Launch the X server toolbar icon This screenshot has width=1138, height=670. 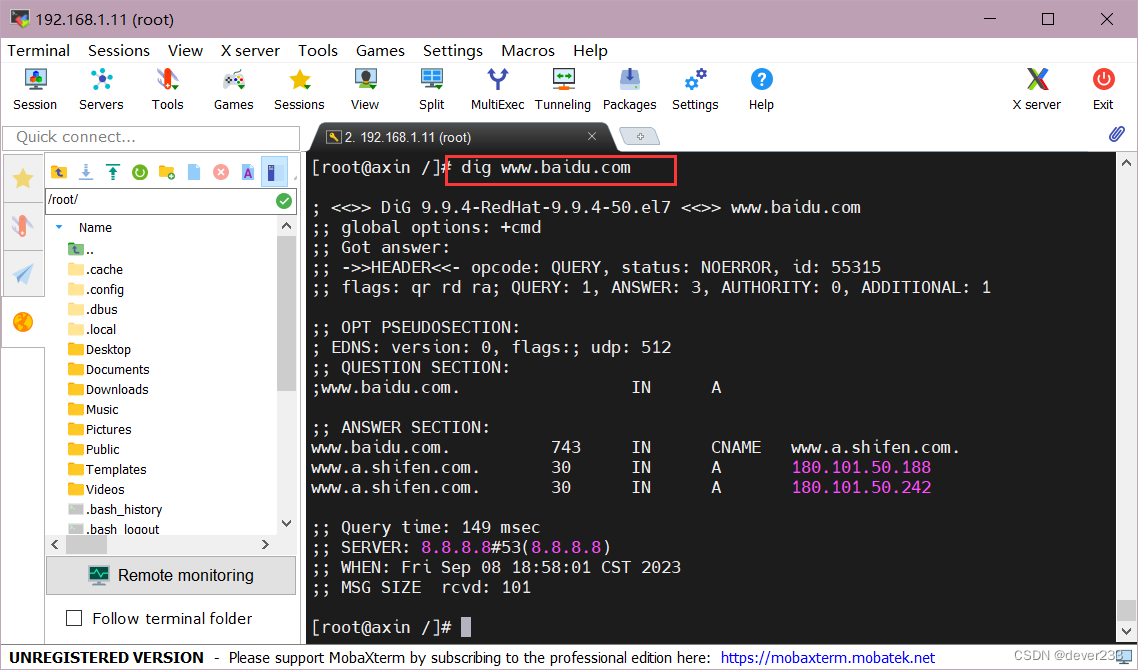(1037, 89)
